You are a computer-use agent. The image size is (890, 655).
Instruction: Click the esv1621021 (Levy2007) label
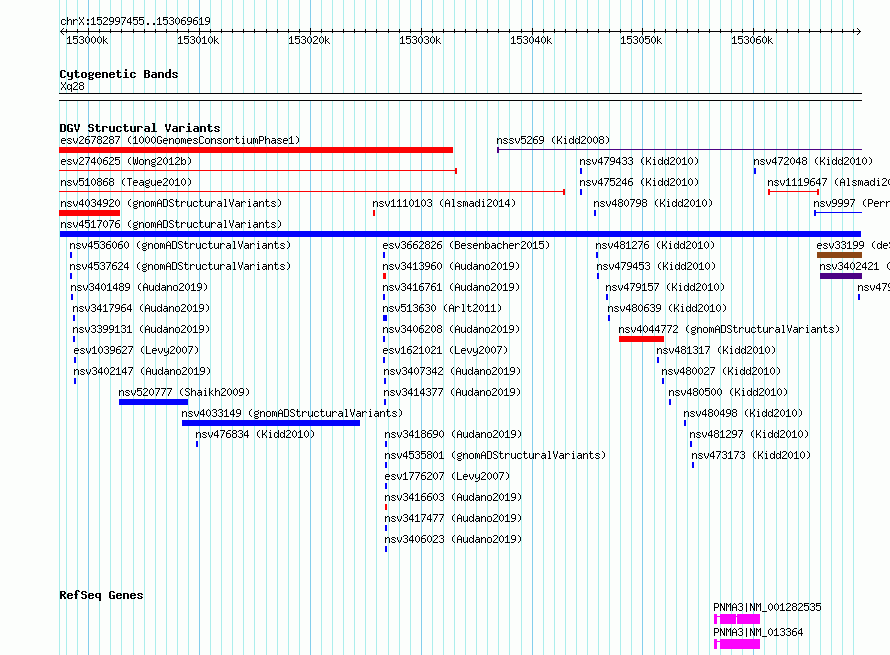pos(445,350)
